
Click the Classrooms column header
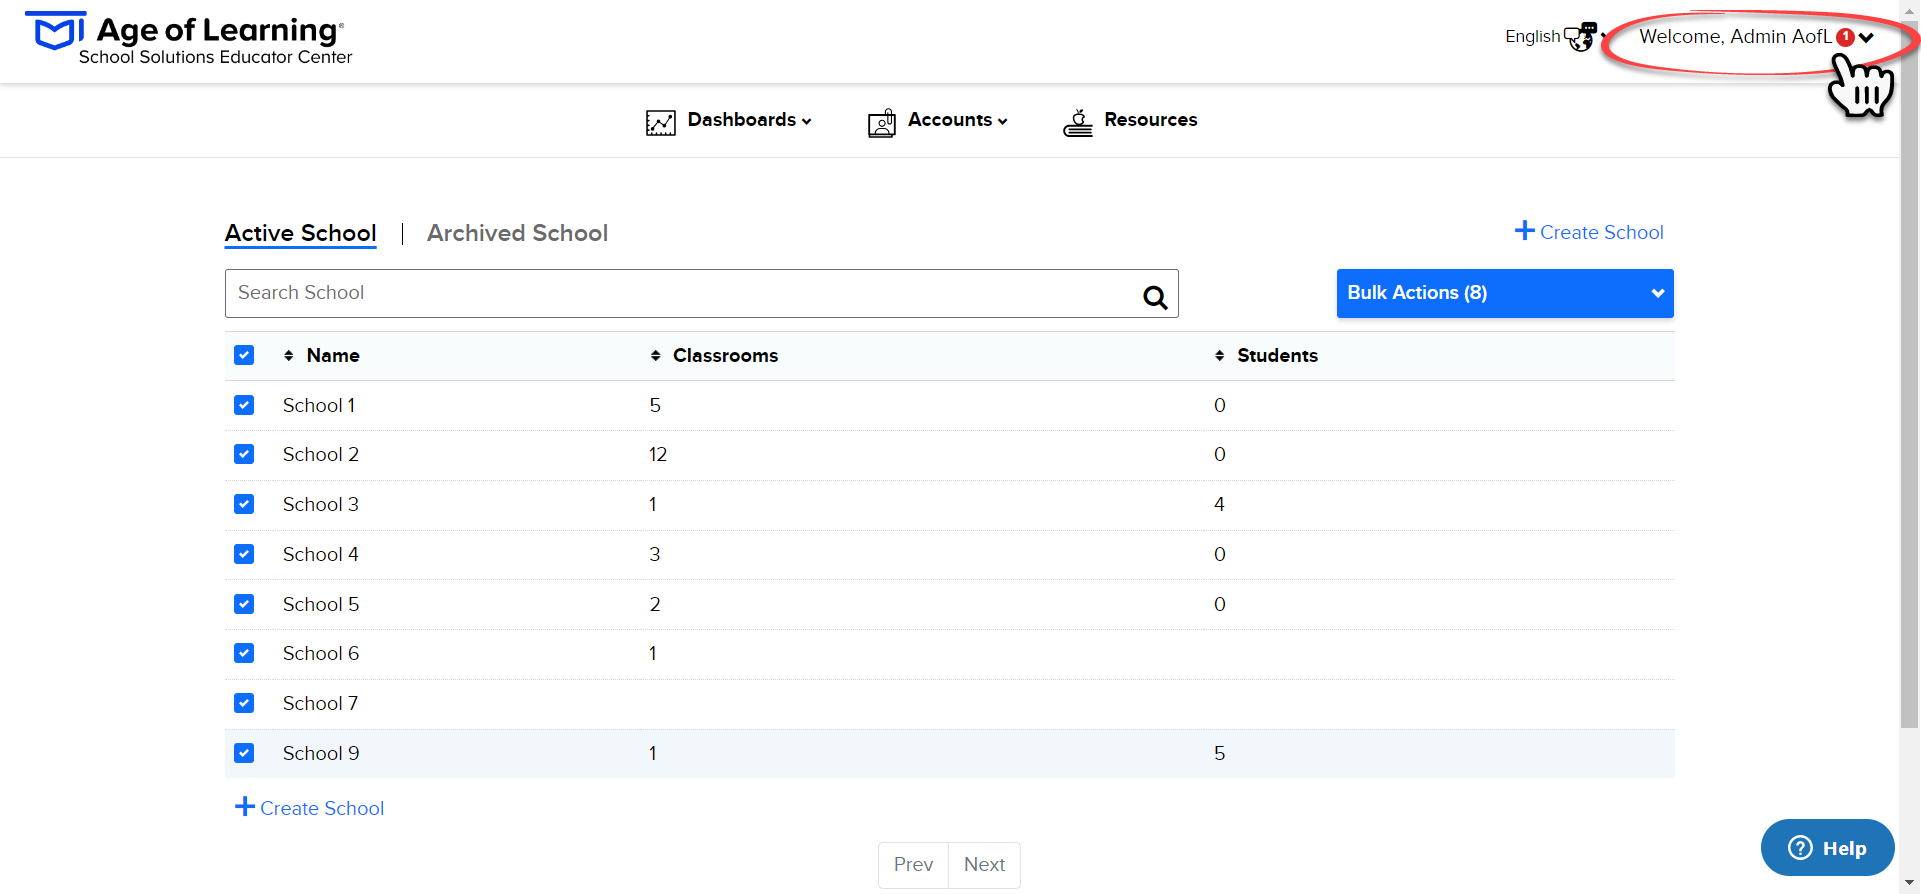[725, 356]
